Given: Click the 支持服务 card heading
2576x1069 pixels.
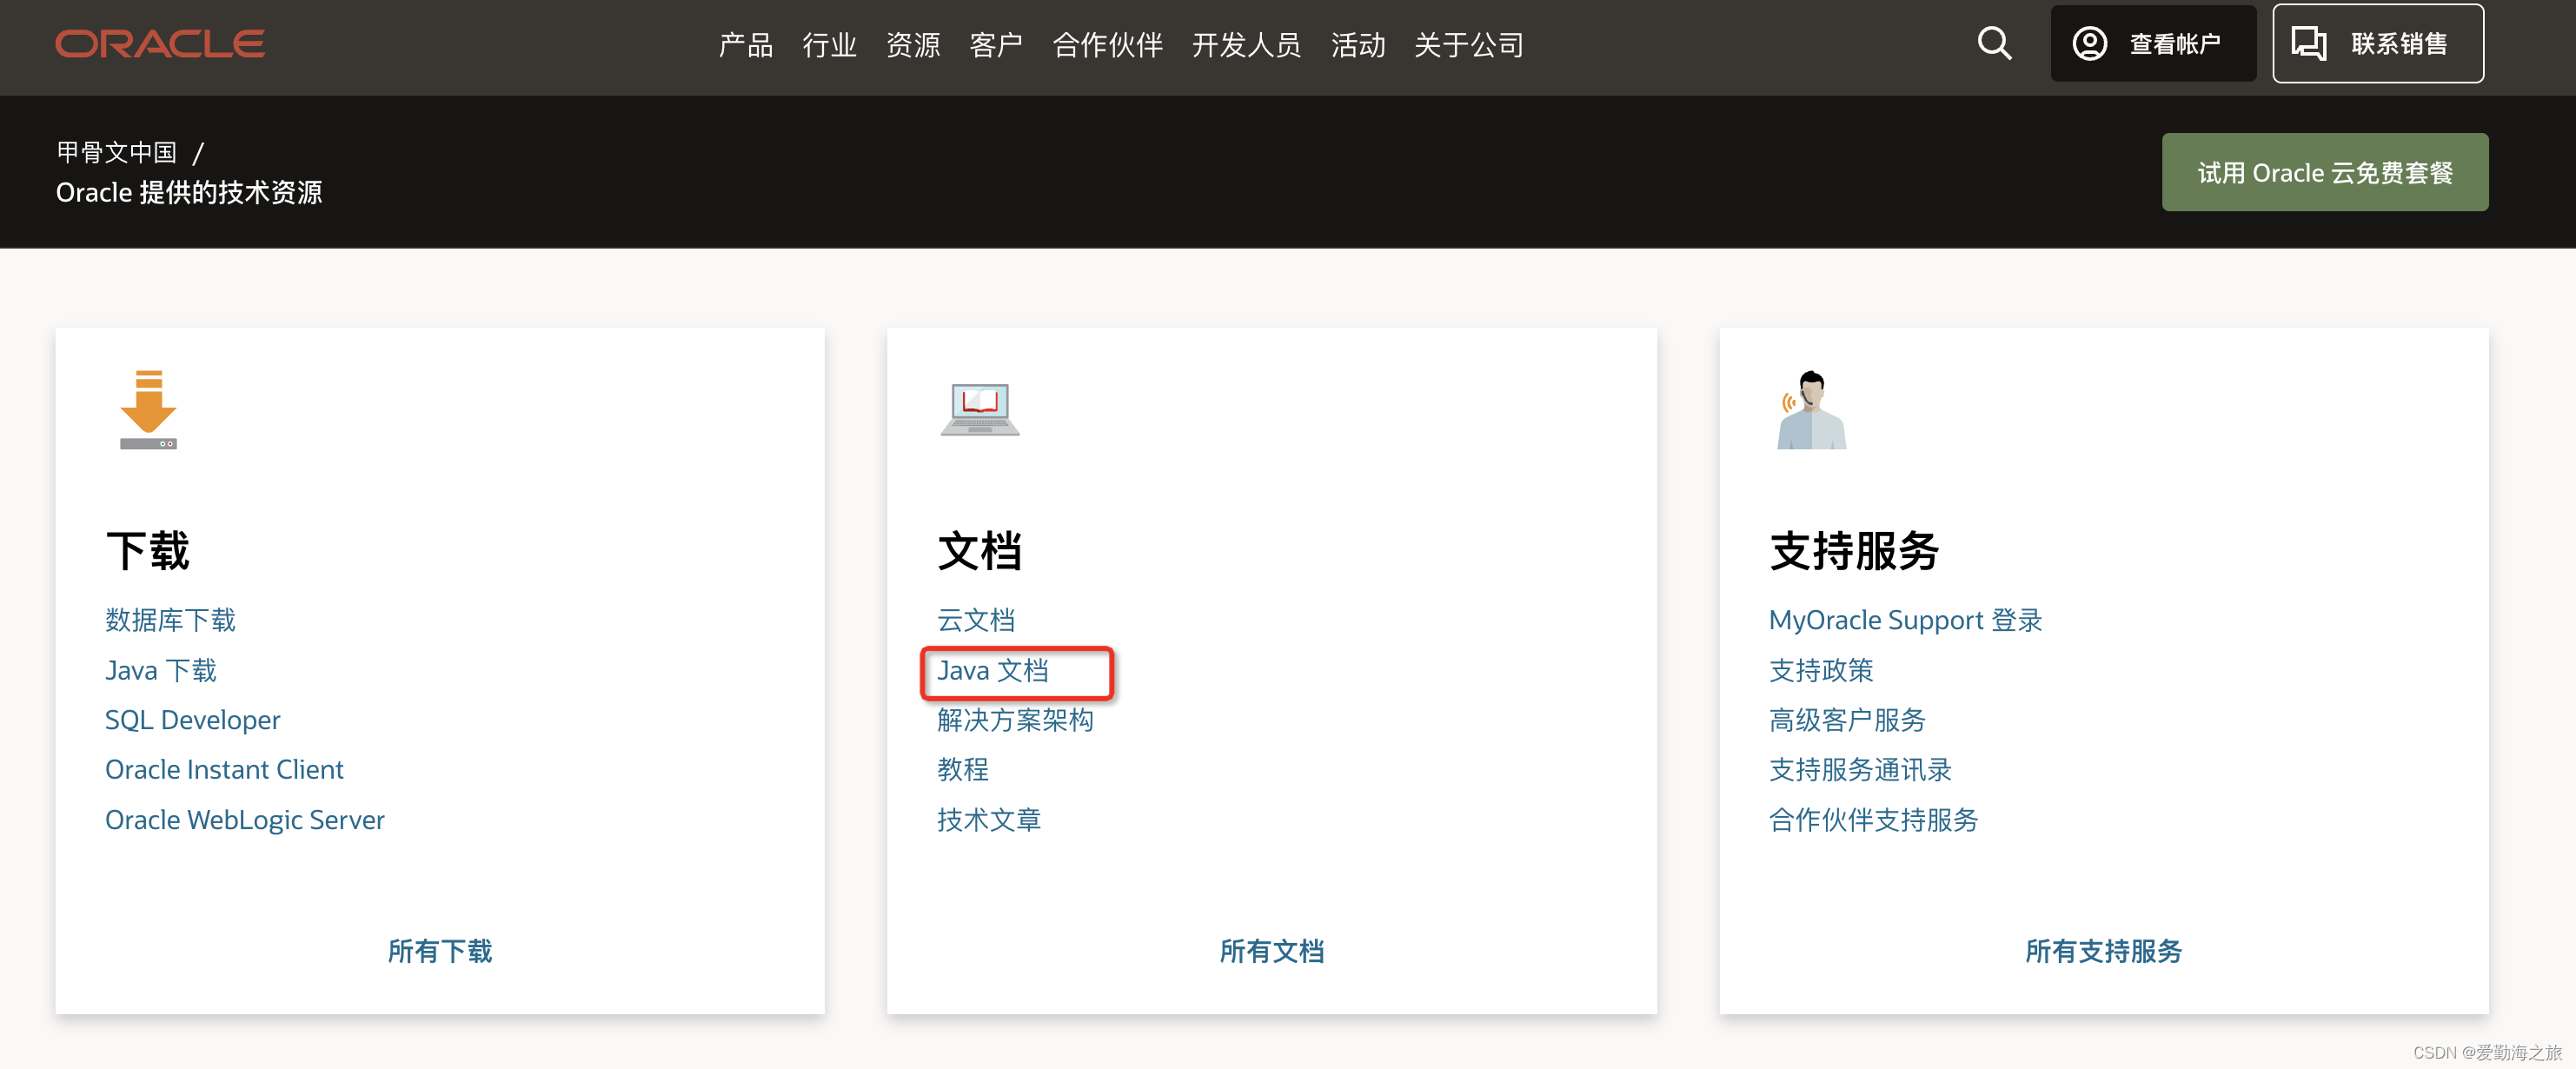Looking at the screenshot, I should 1854,551.
